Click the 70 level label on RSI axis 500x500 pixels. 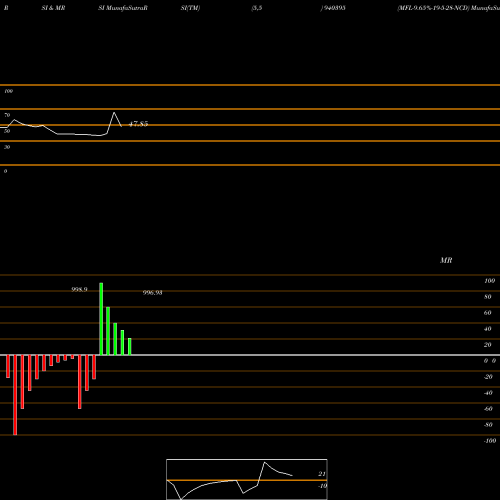tap(7, 115)
